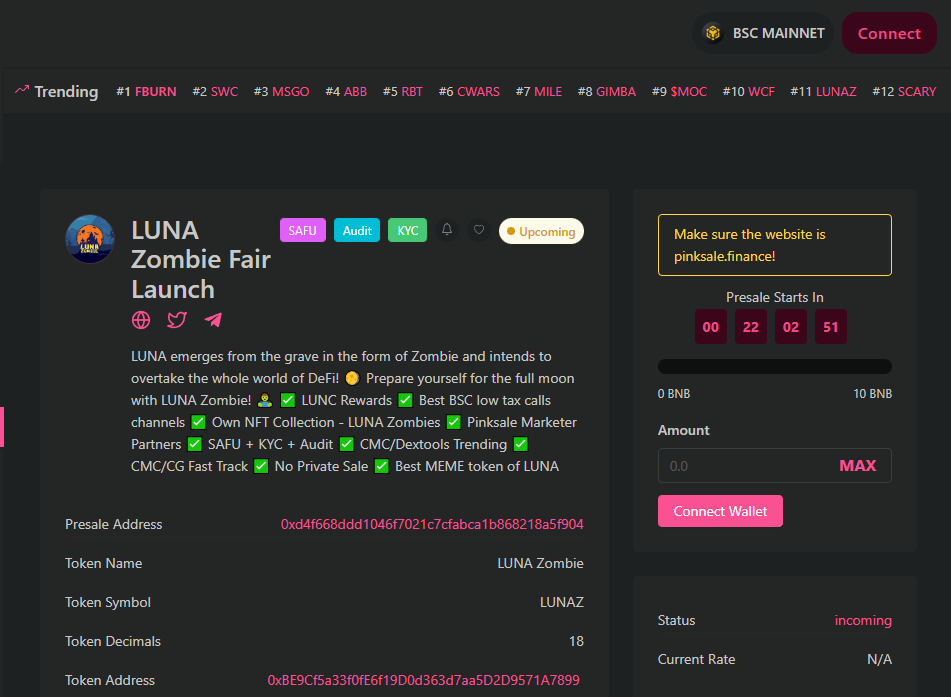Image resolution: width=951 pixels, height=697 pixels.
Task: Click the Amount input field
Action: [x=775, y=465]
